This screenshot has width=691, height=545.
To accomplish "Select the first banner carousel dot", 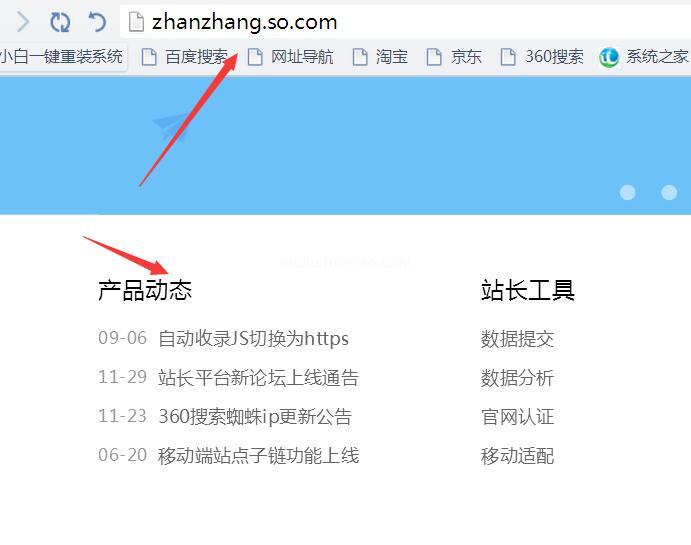I will tap(628, 193).
